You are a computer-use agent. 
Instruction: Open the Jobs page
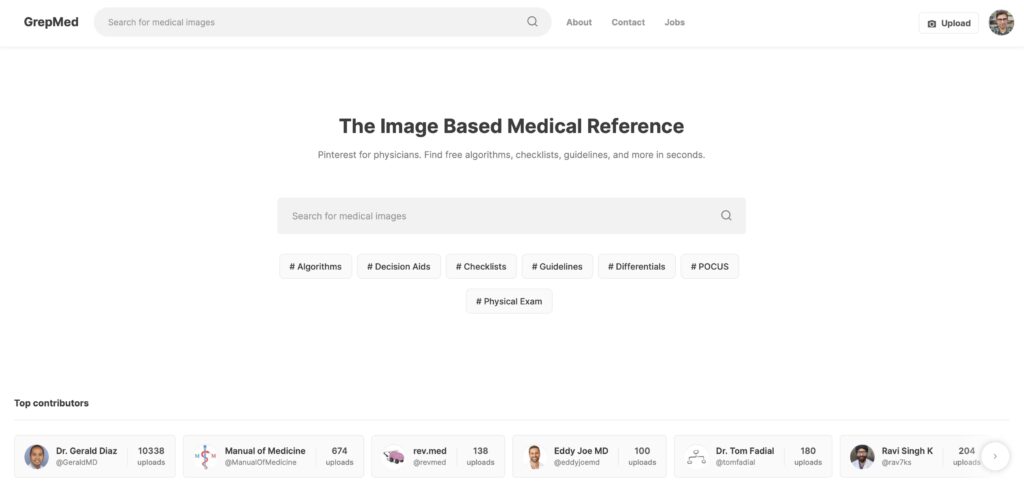click(675, 22)
